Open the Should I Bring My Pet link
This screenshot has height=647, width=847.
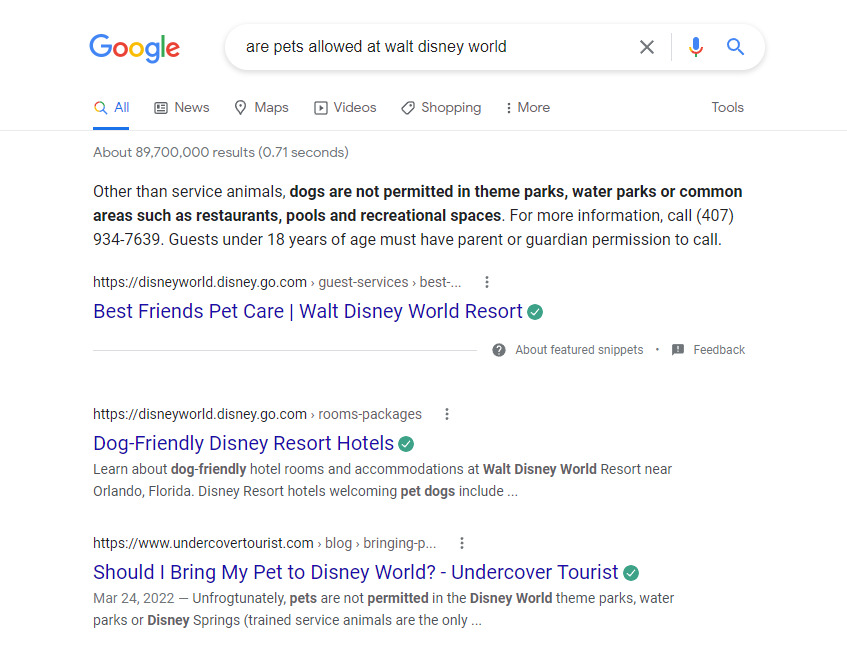pos(356,572)
